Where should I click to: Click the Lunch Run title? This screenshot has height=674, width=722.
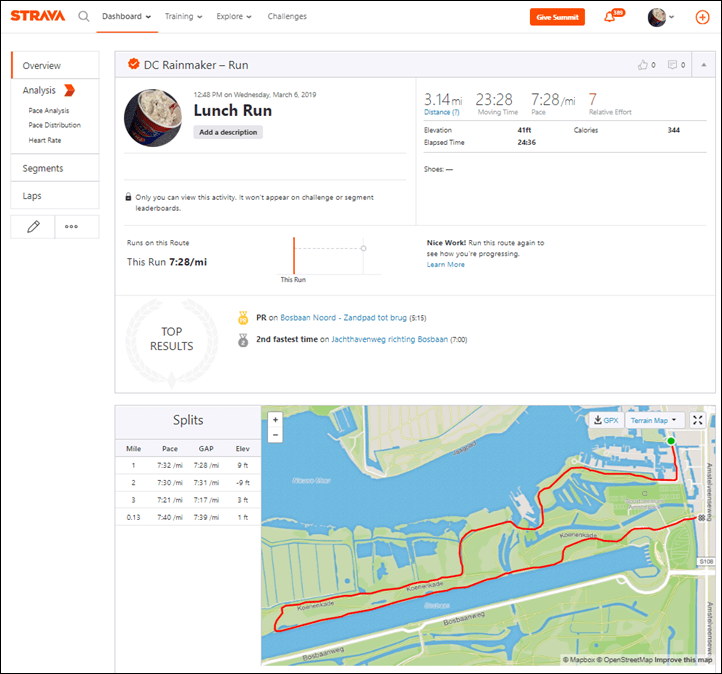coord(233,111)
